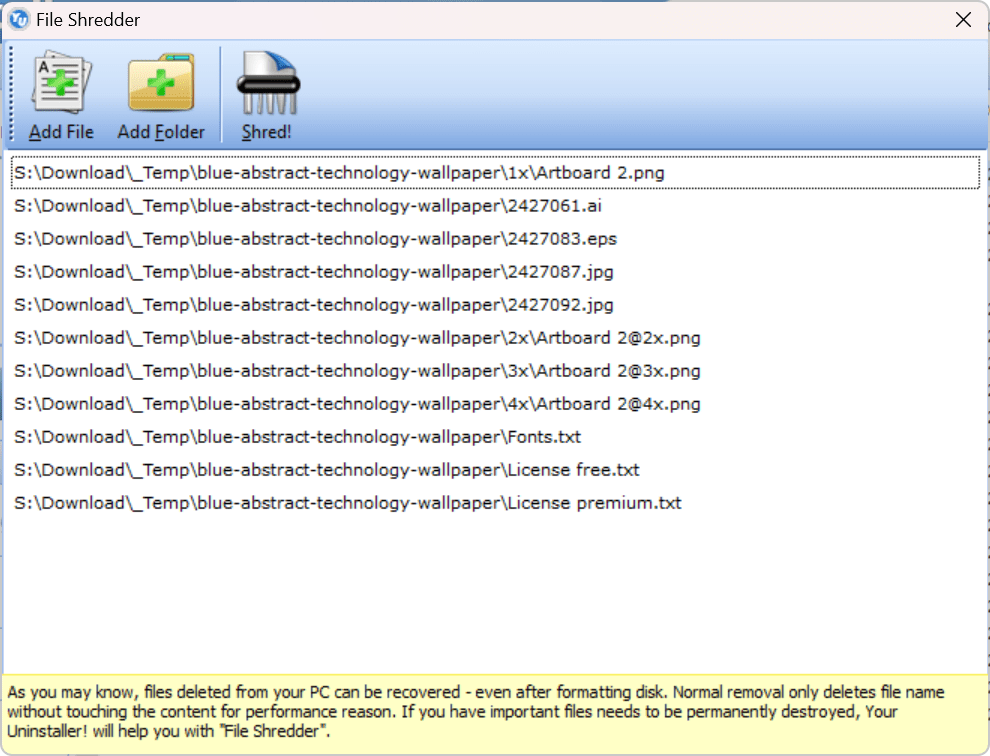The image size is (990, 756).
Task: Select the 1x\Artboard 2.png file entry
Action: pos(339,173)
